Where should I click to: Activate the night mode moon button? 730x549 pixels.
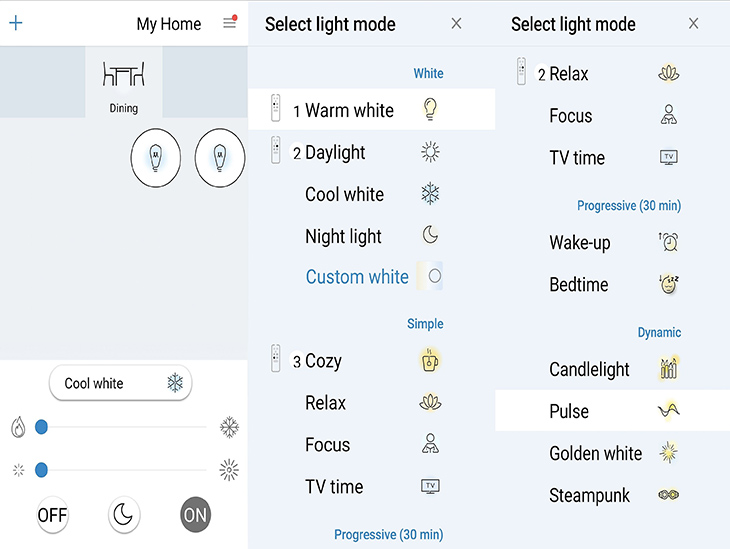click(124, 515)
